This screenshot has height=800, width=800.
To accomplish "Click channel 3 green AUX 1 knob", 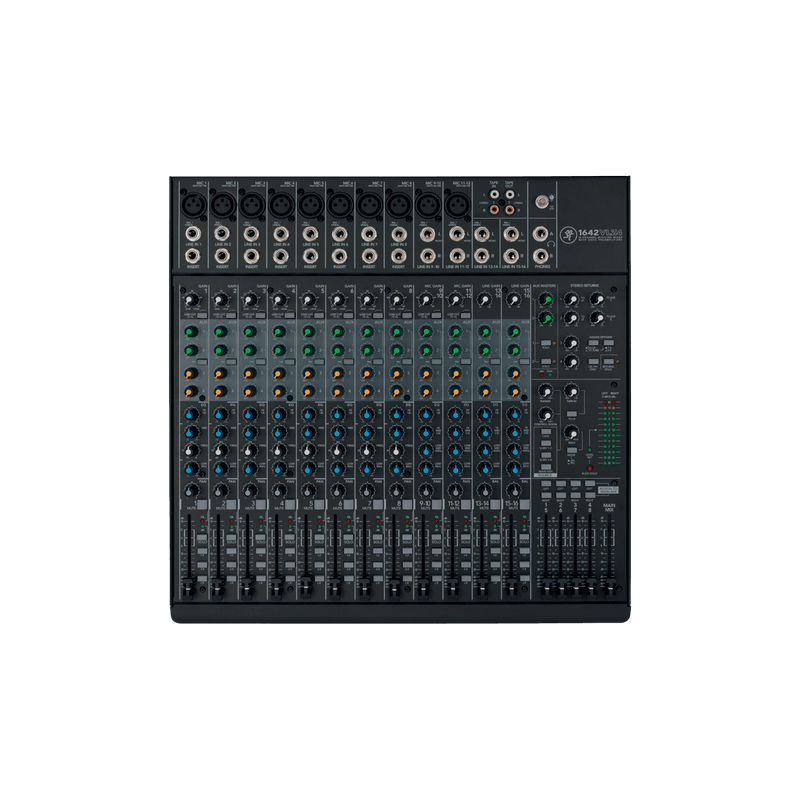I will tap(249, 332).
